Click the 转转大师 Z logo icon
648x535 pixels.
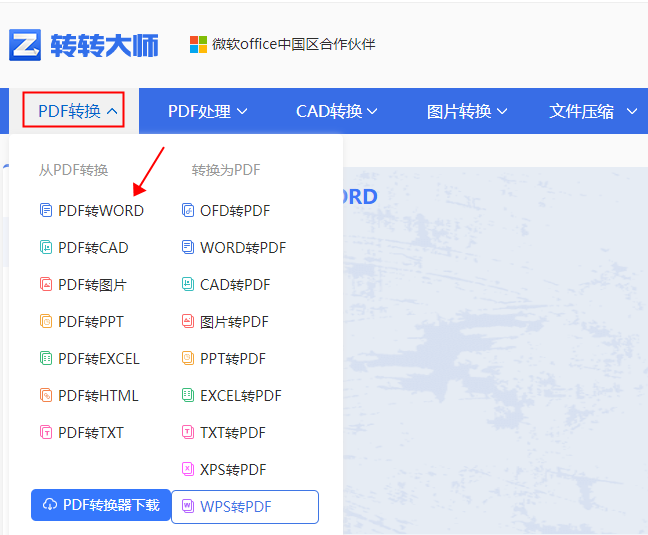(x=25, y=45)
